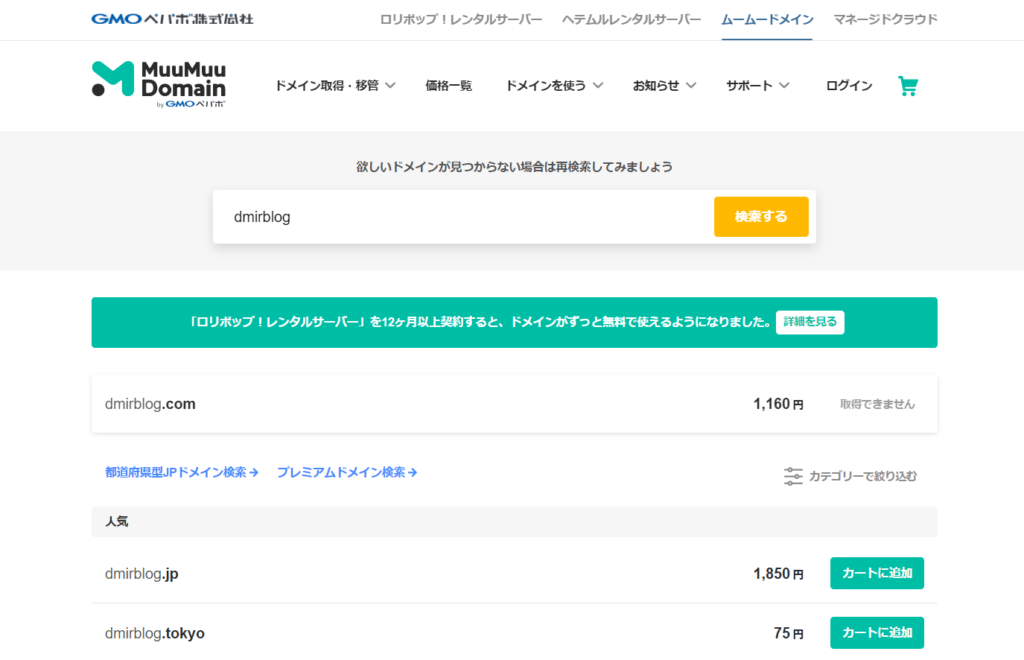This screenshot has height=660, width=1024.
Task: Open the shopping cart icon
Action: pos(907,86)
